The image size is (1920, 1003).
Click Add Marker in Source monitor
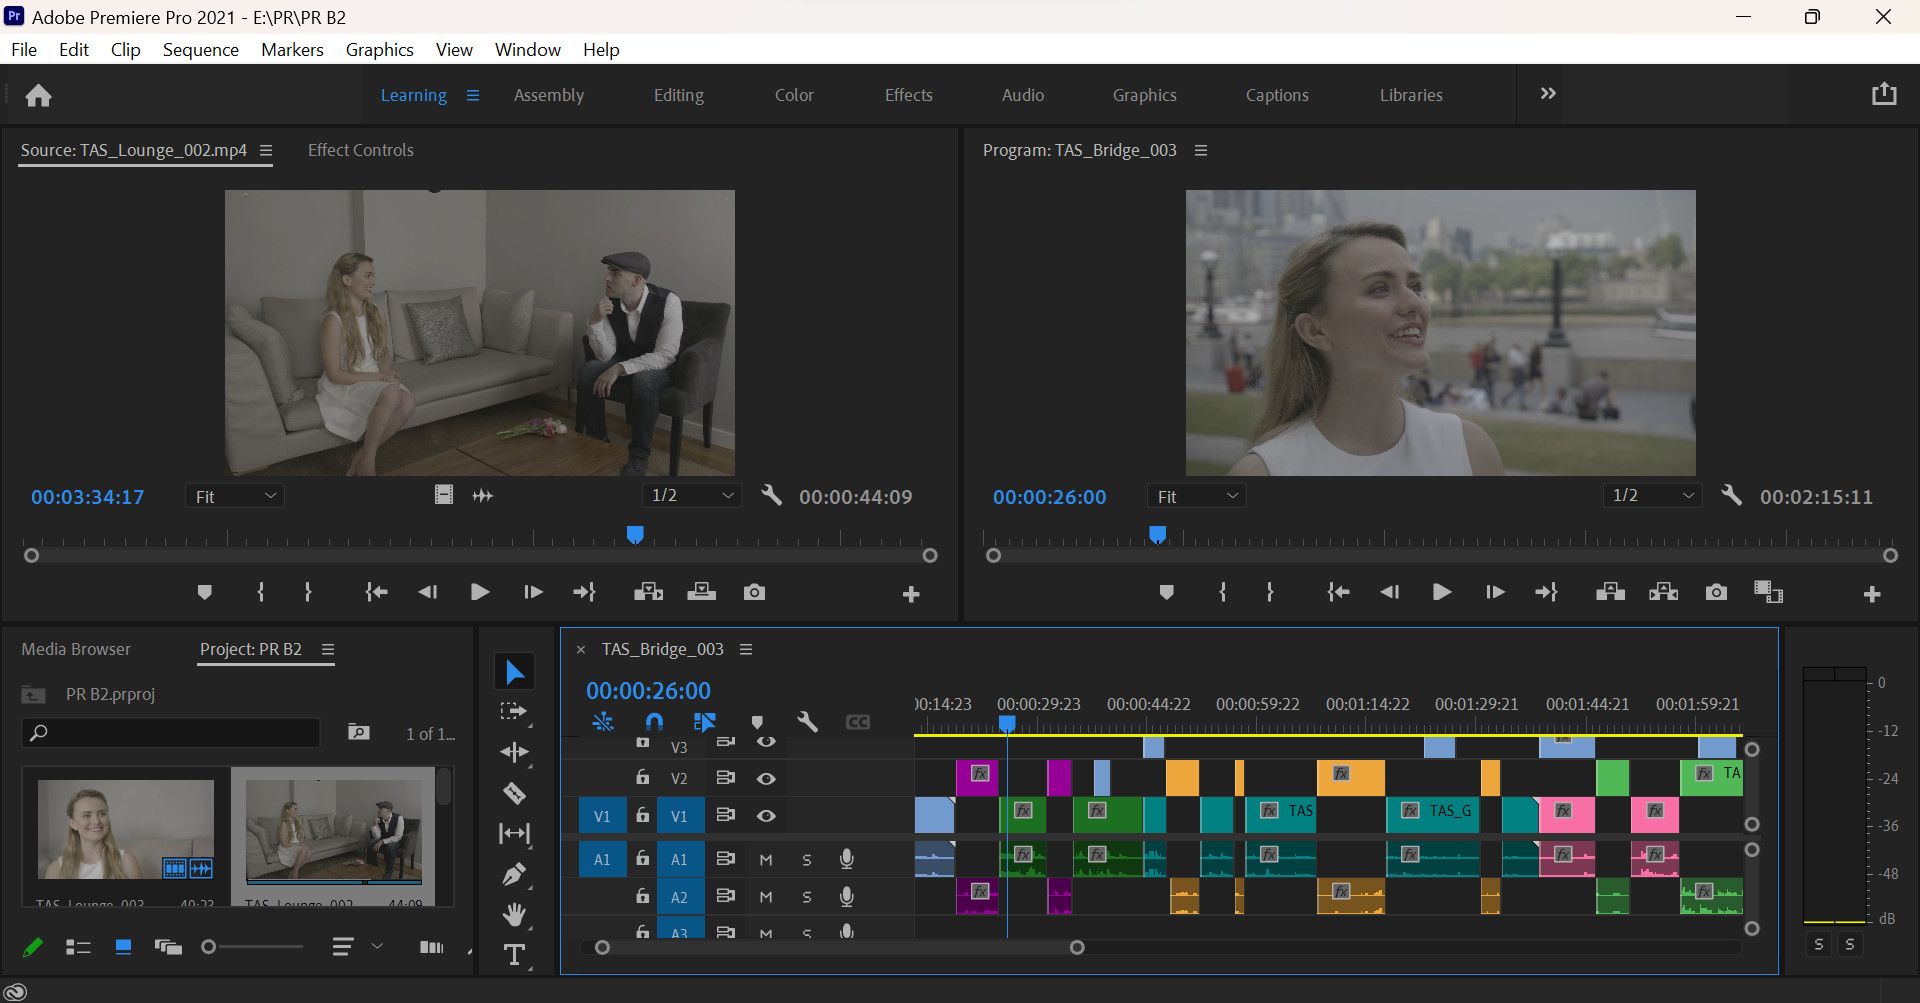point(204,592)
